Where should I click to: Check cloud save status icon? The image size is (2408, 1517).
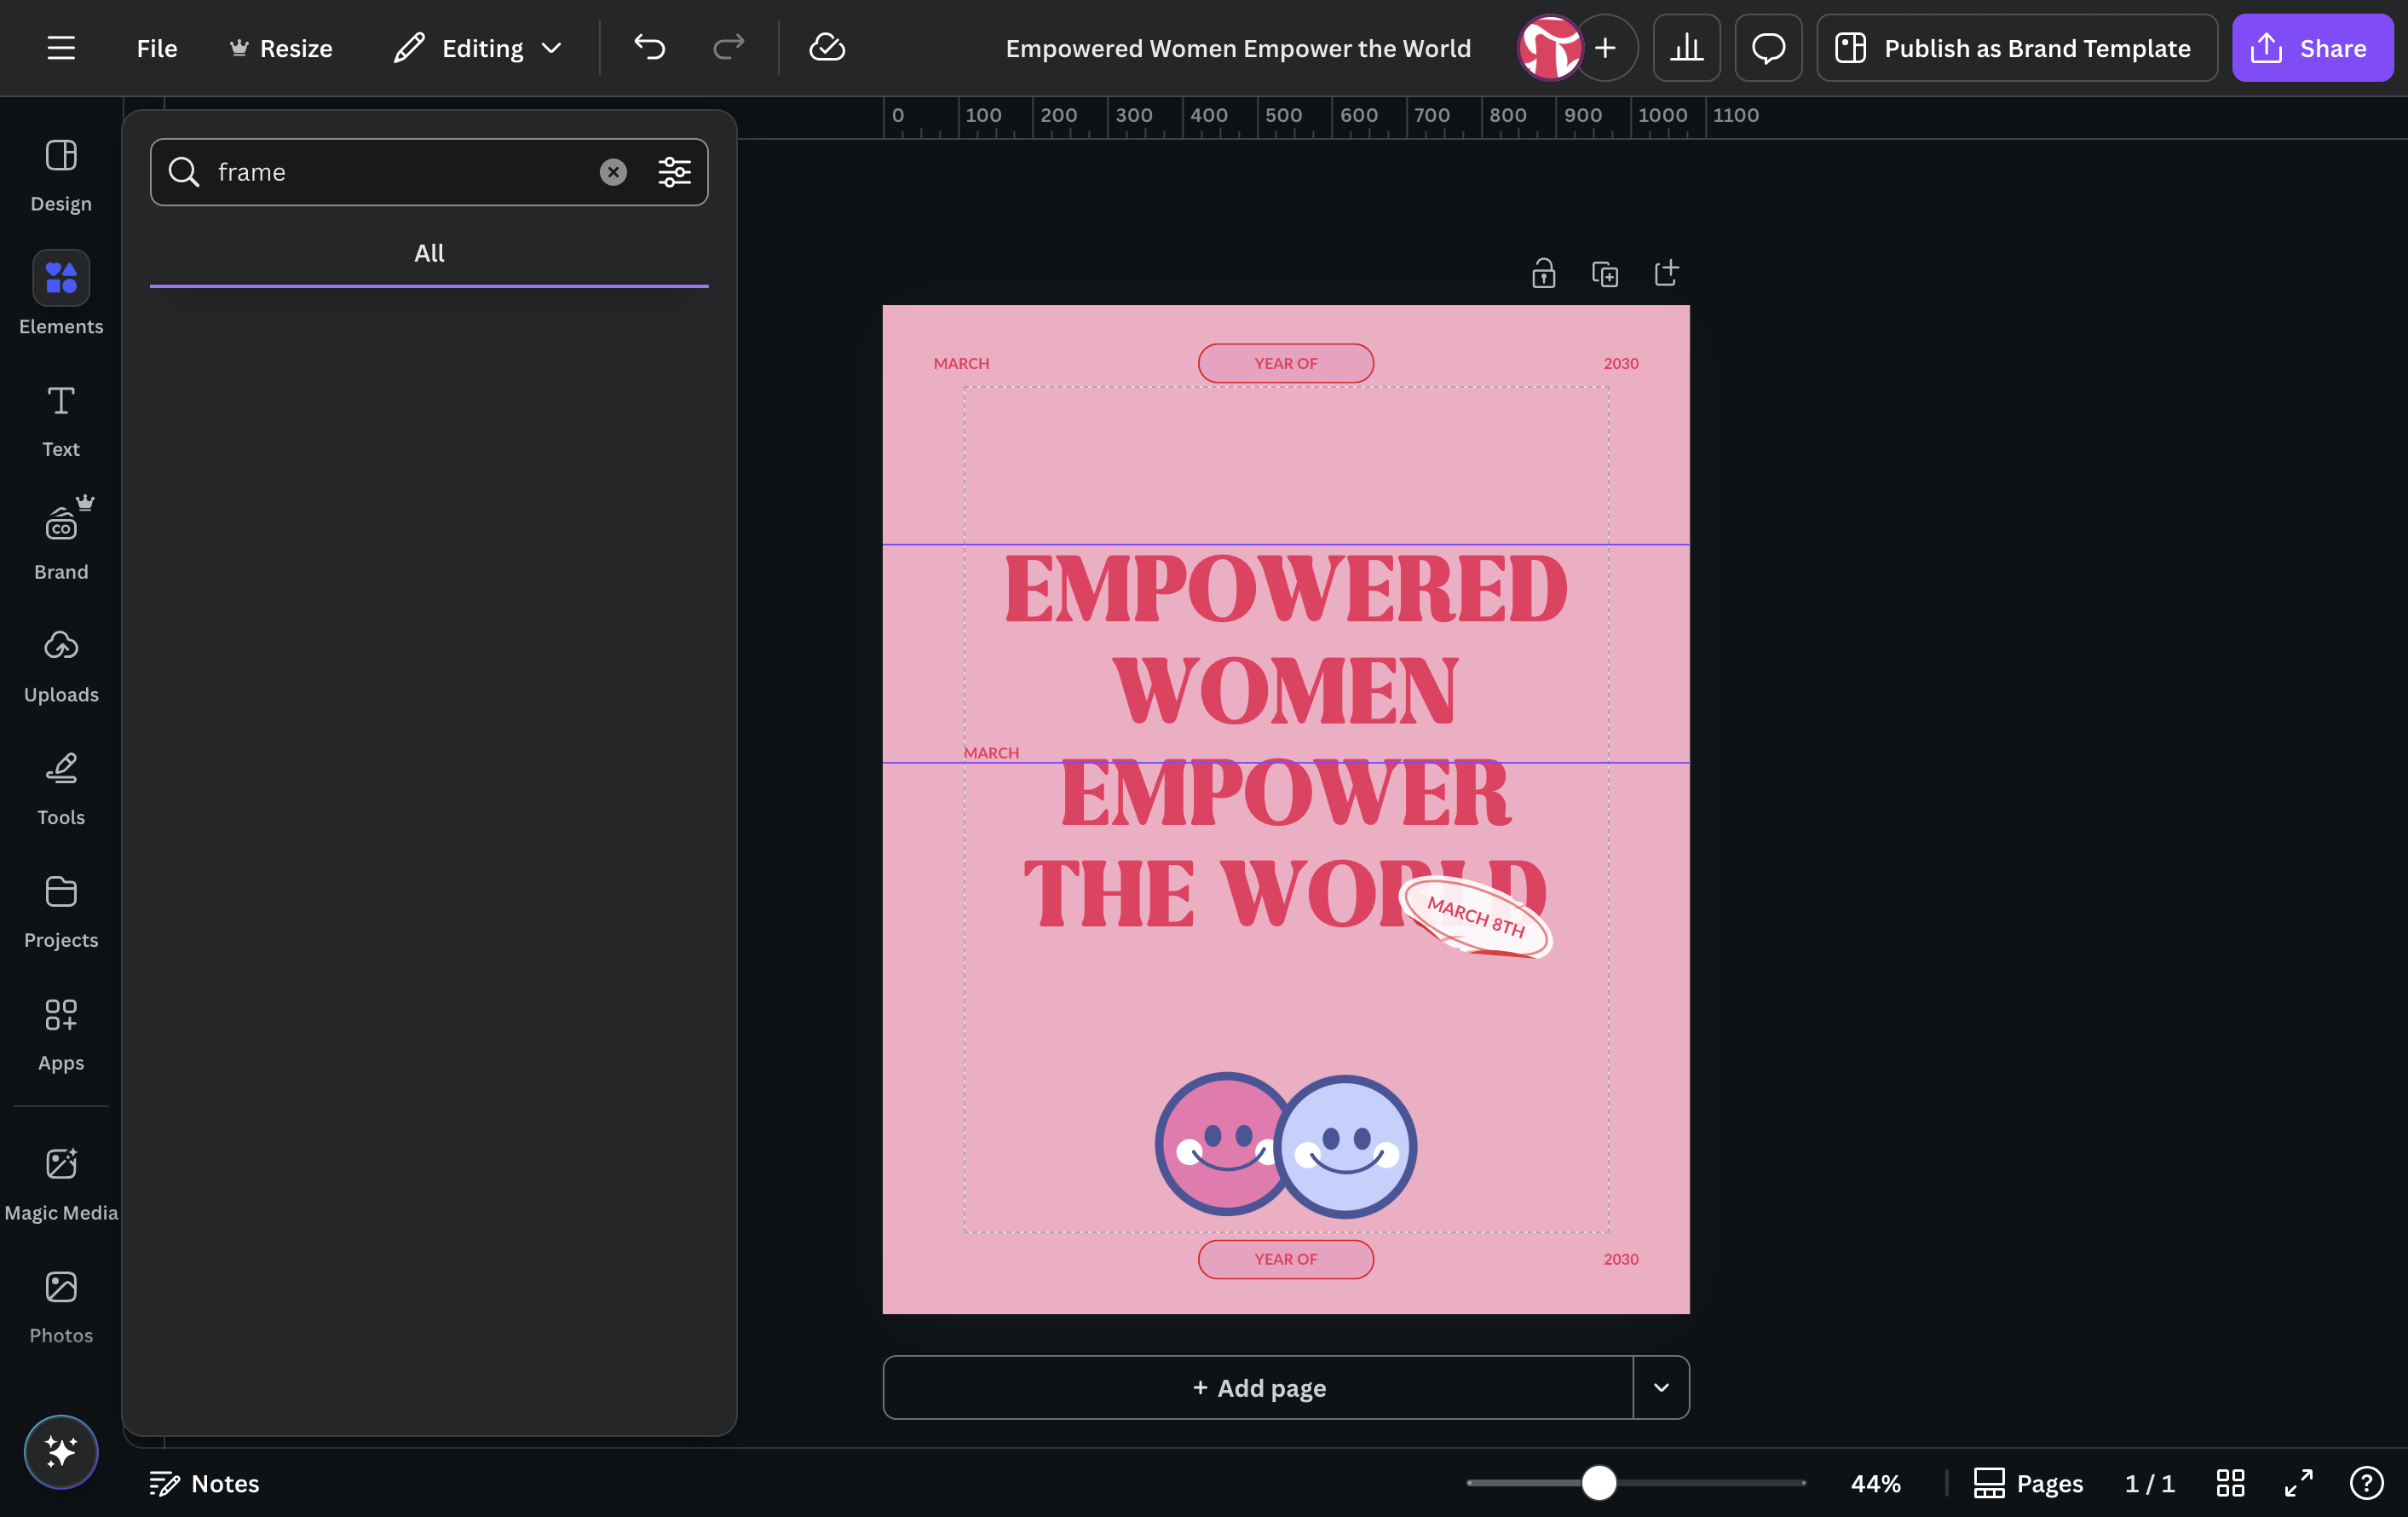pos(827,48)
